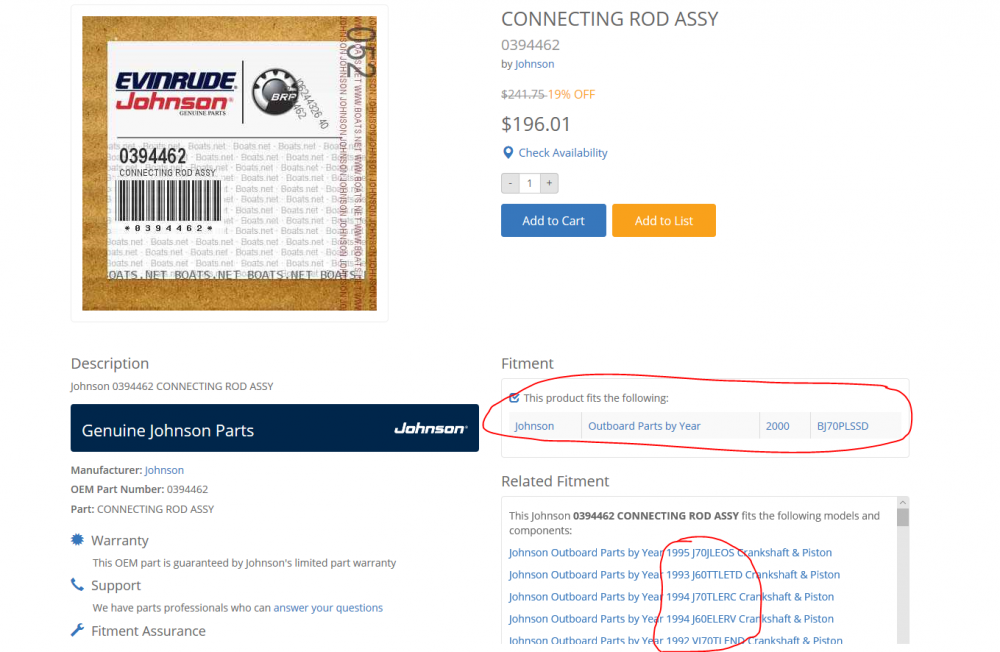The width and height of the screenshot is (1000, 652).
Task: Decrease quantity with the minus button
Action: coord(510,183)
